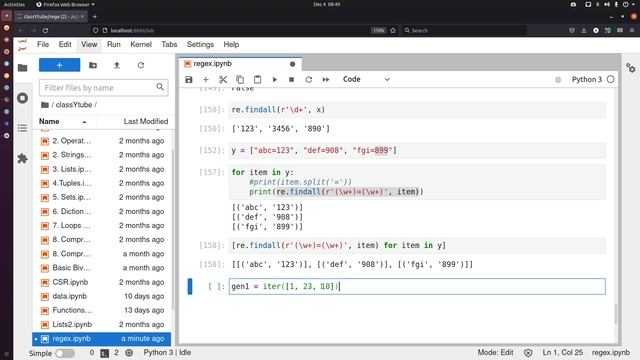Open 2. Strings... notebook file

point(102,155)
